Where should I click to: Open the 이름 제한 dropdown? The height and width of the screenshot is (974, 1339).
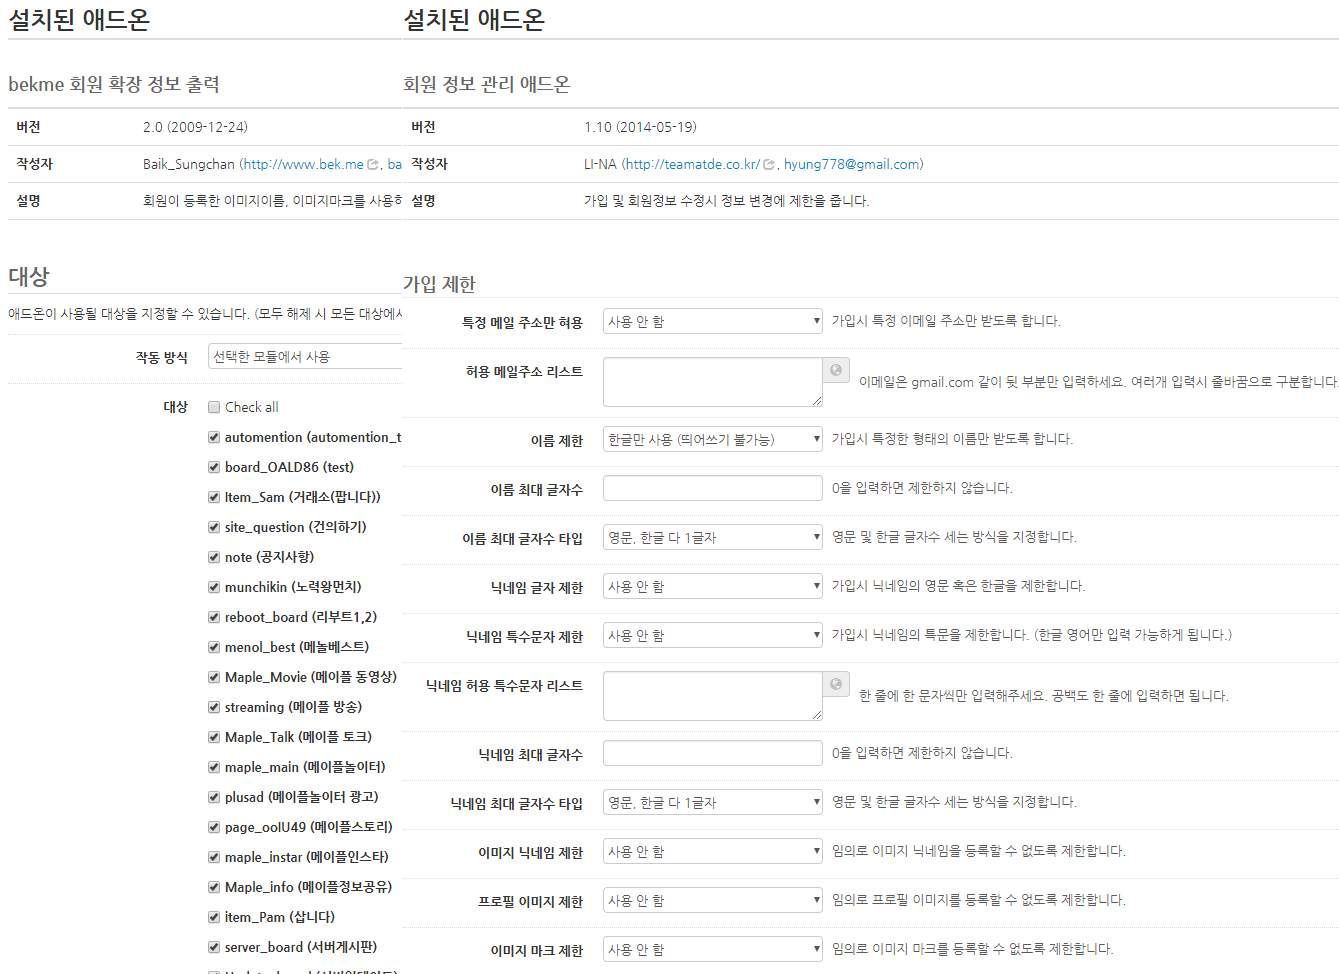pyautogui.click(x=712, y=439)
